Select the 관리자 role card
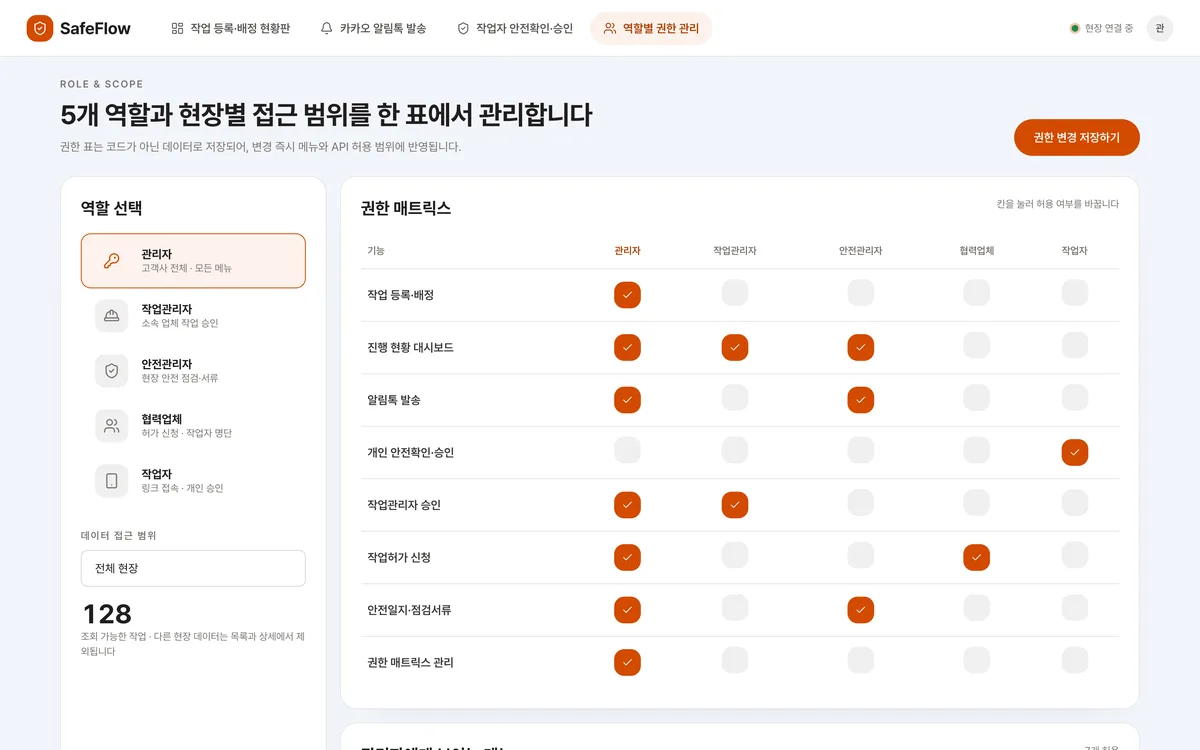Image resolution: width=1200 pixels, height=750 pixels. (x=193, y=261)
